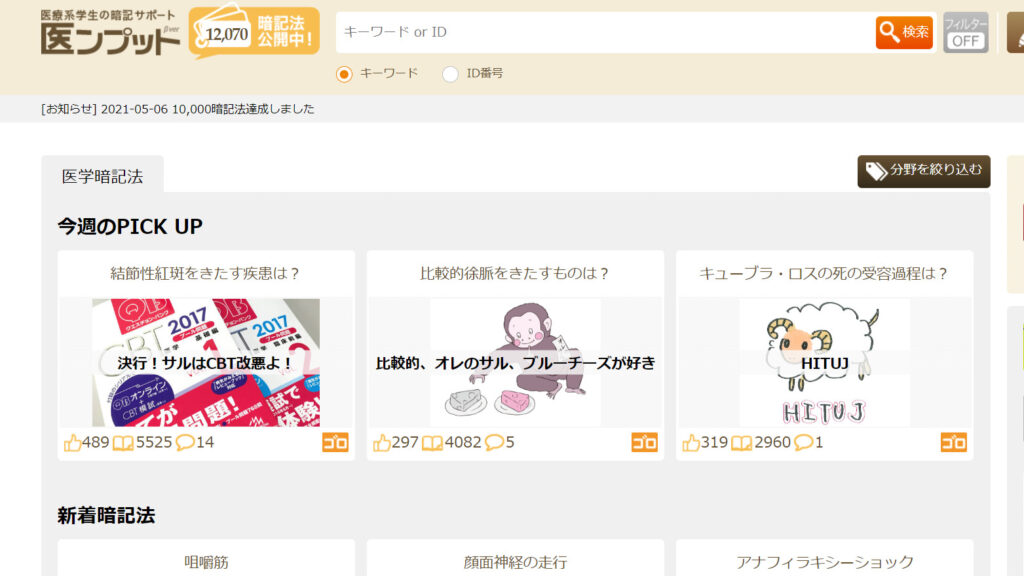Click comment icon on キューブラ・ロス card
This screenshot has width=1024, height=576.
pos(804,442)
